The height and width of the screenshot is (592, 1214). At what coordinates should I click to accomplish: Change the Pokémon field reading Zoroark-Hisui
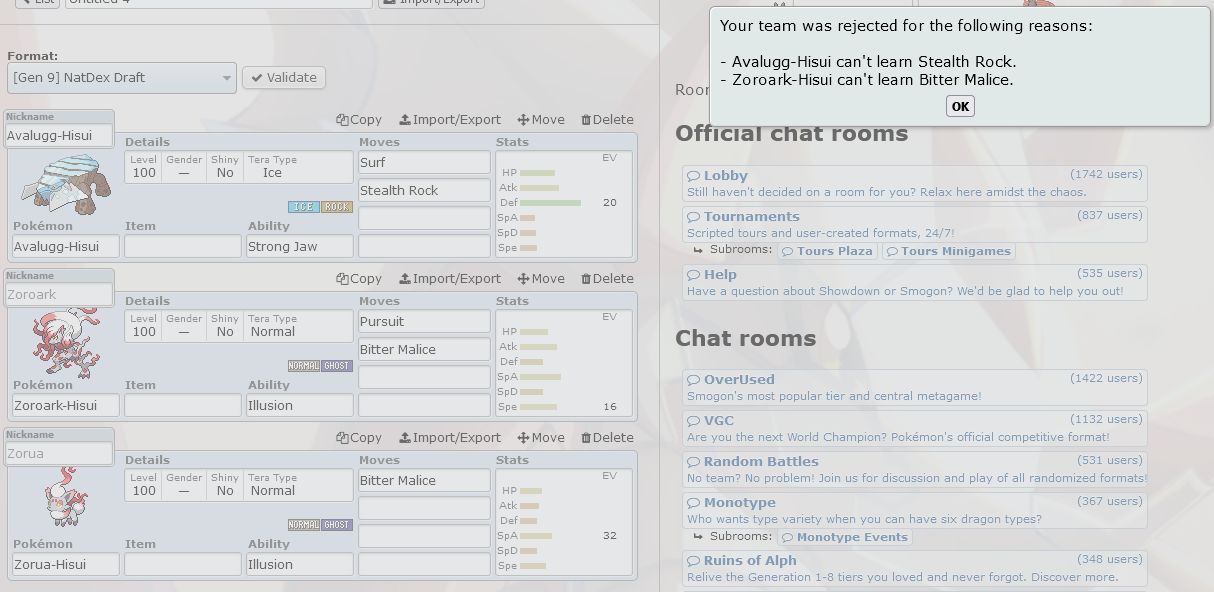(x=66, y=405)
